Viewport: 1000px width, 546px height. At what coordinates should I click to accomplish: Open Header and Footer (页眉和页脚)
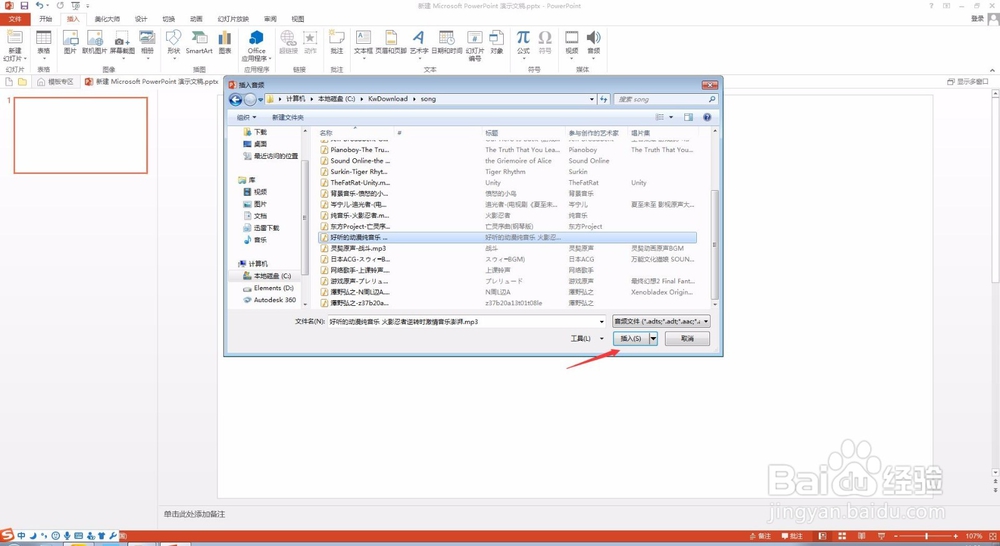391,42
